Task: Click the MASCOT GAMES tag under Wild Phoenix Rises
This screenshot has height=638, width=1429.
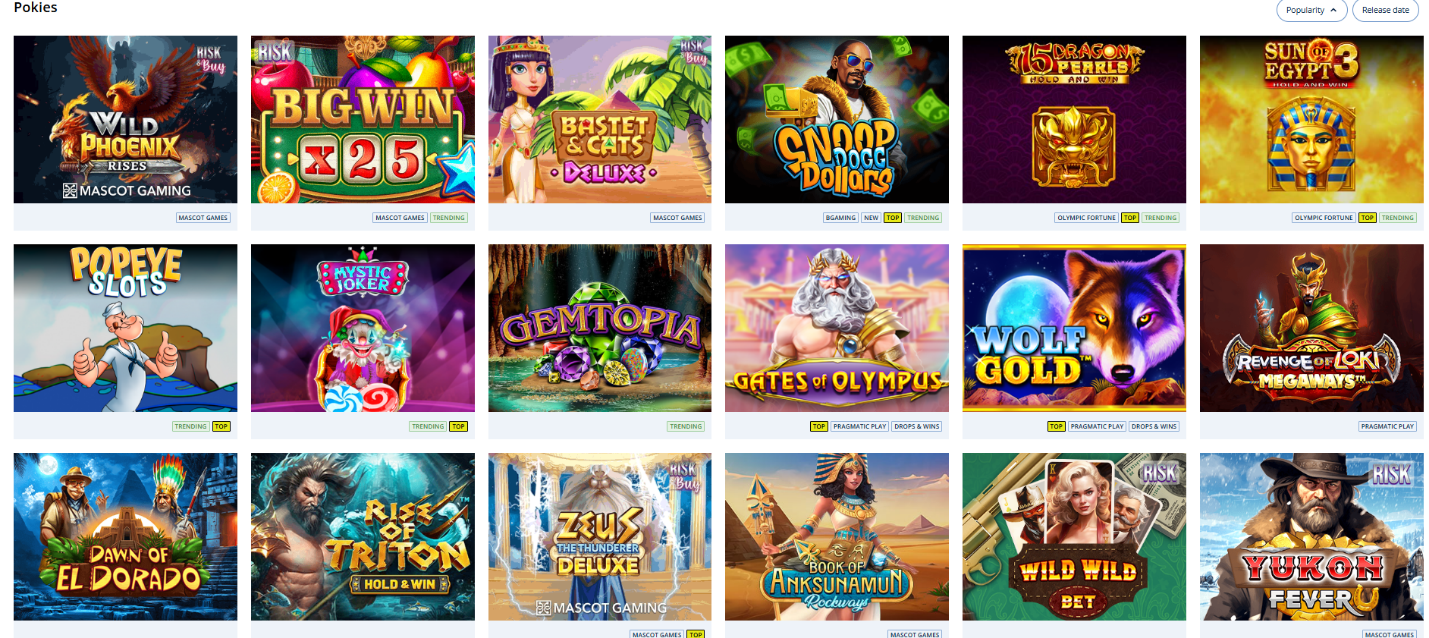Action: click(x=203, y=218)
